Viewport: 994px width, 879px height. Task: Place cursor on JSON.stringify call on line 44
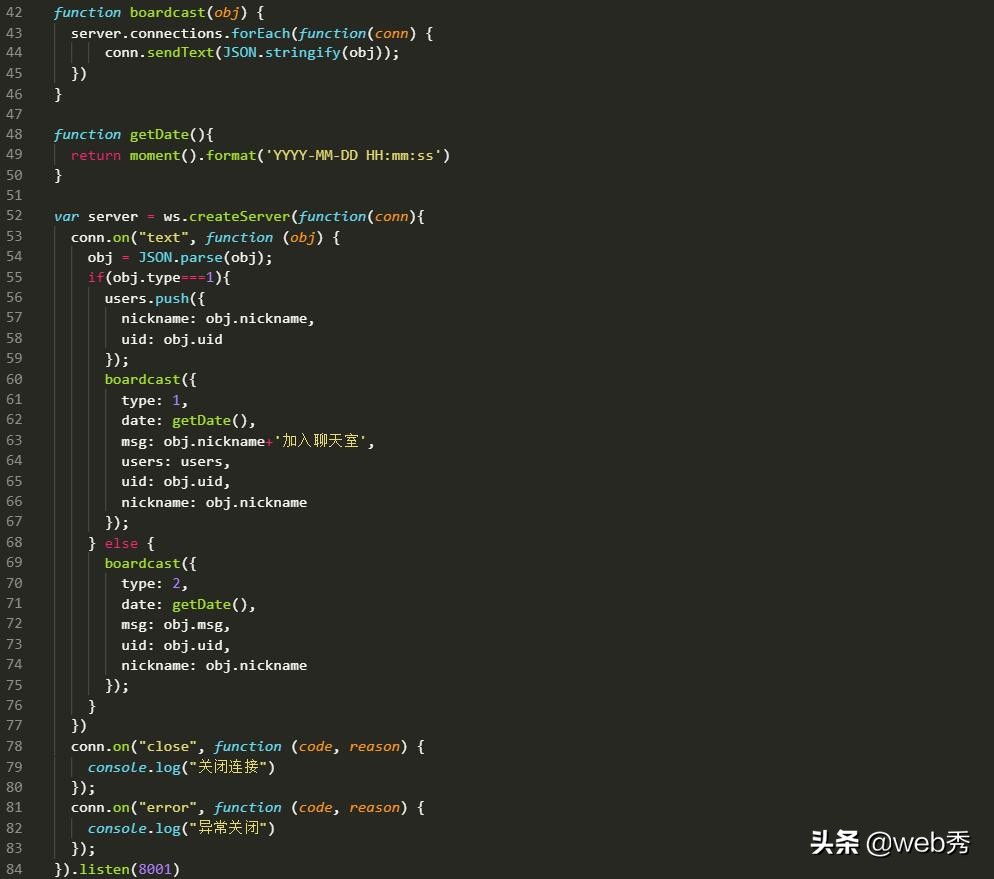[280, 53]
